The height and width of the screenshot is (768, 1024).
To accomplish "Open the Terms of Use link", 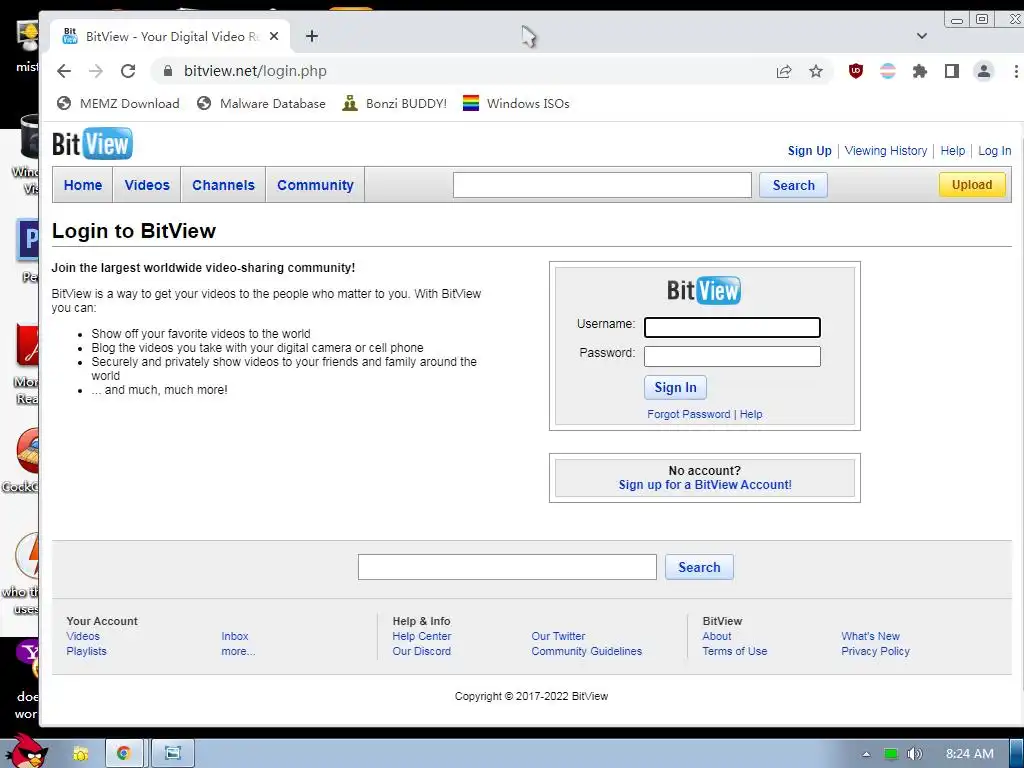I will [735, 651].
